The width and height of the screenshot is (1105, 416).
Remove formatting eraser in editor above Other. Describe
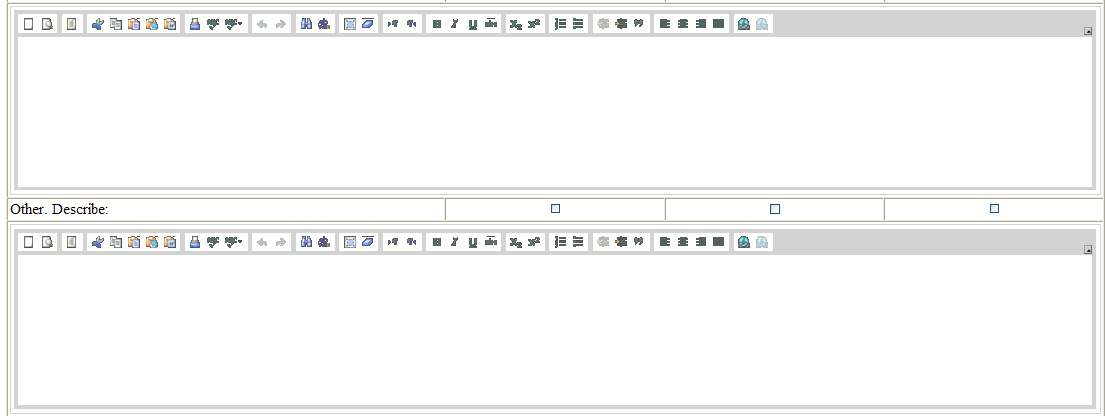(368, 24)
